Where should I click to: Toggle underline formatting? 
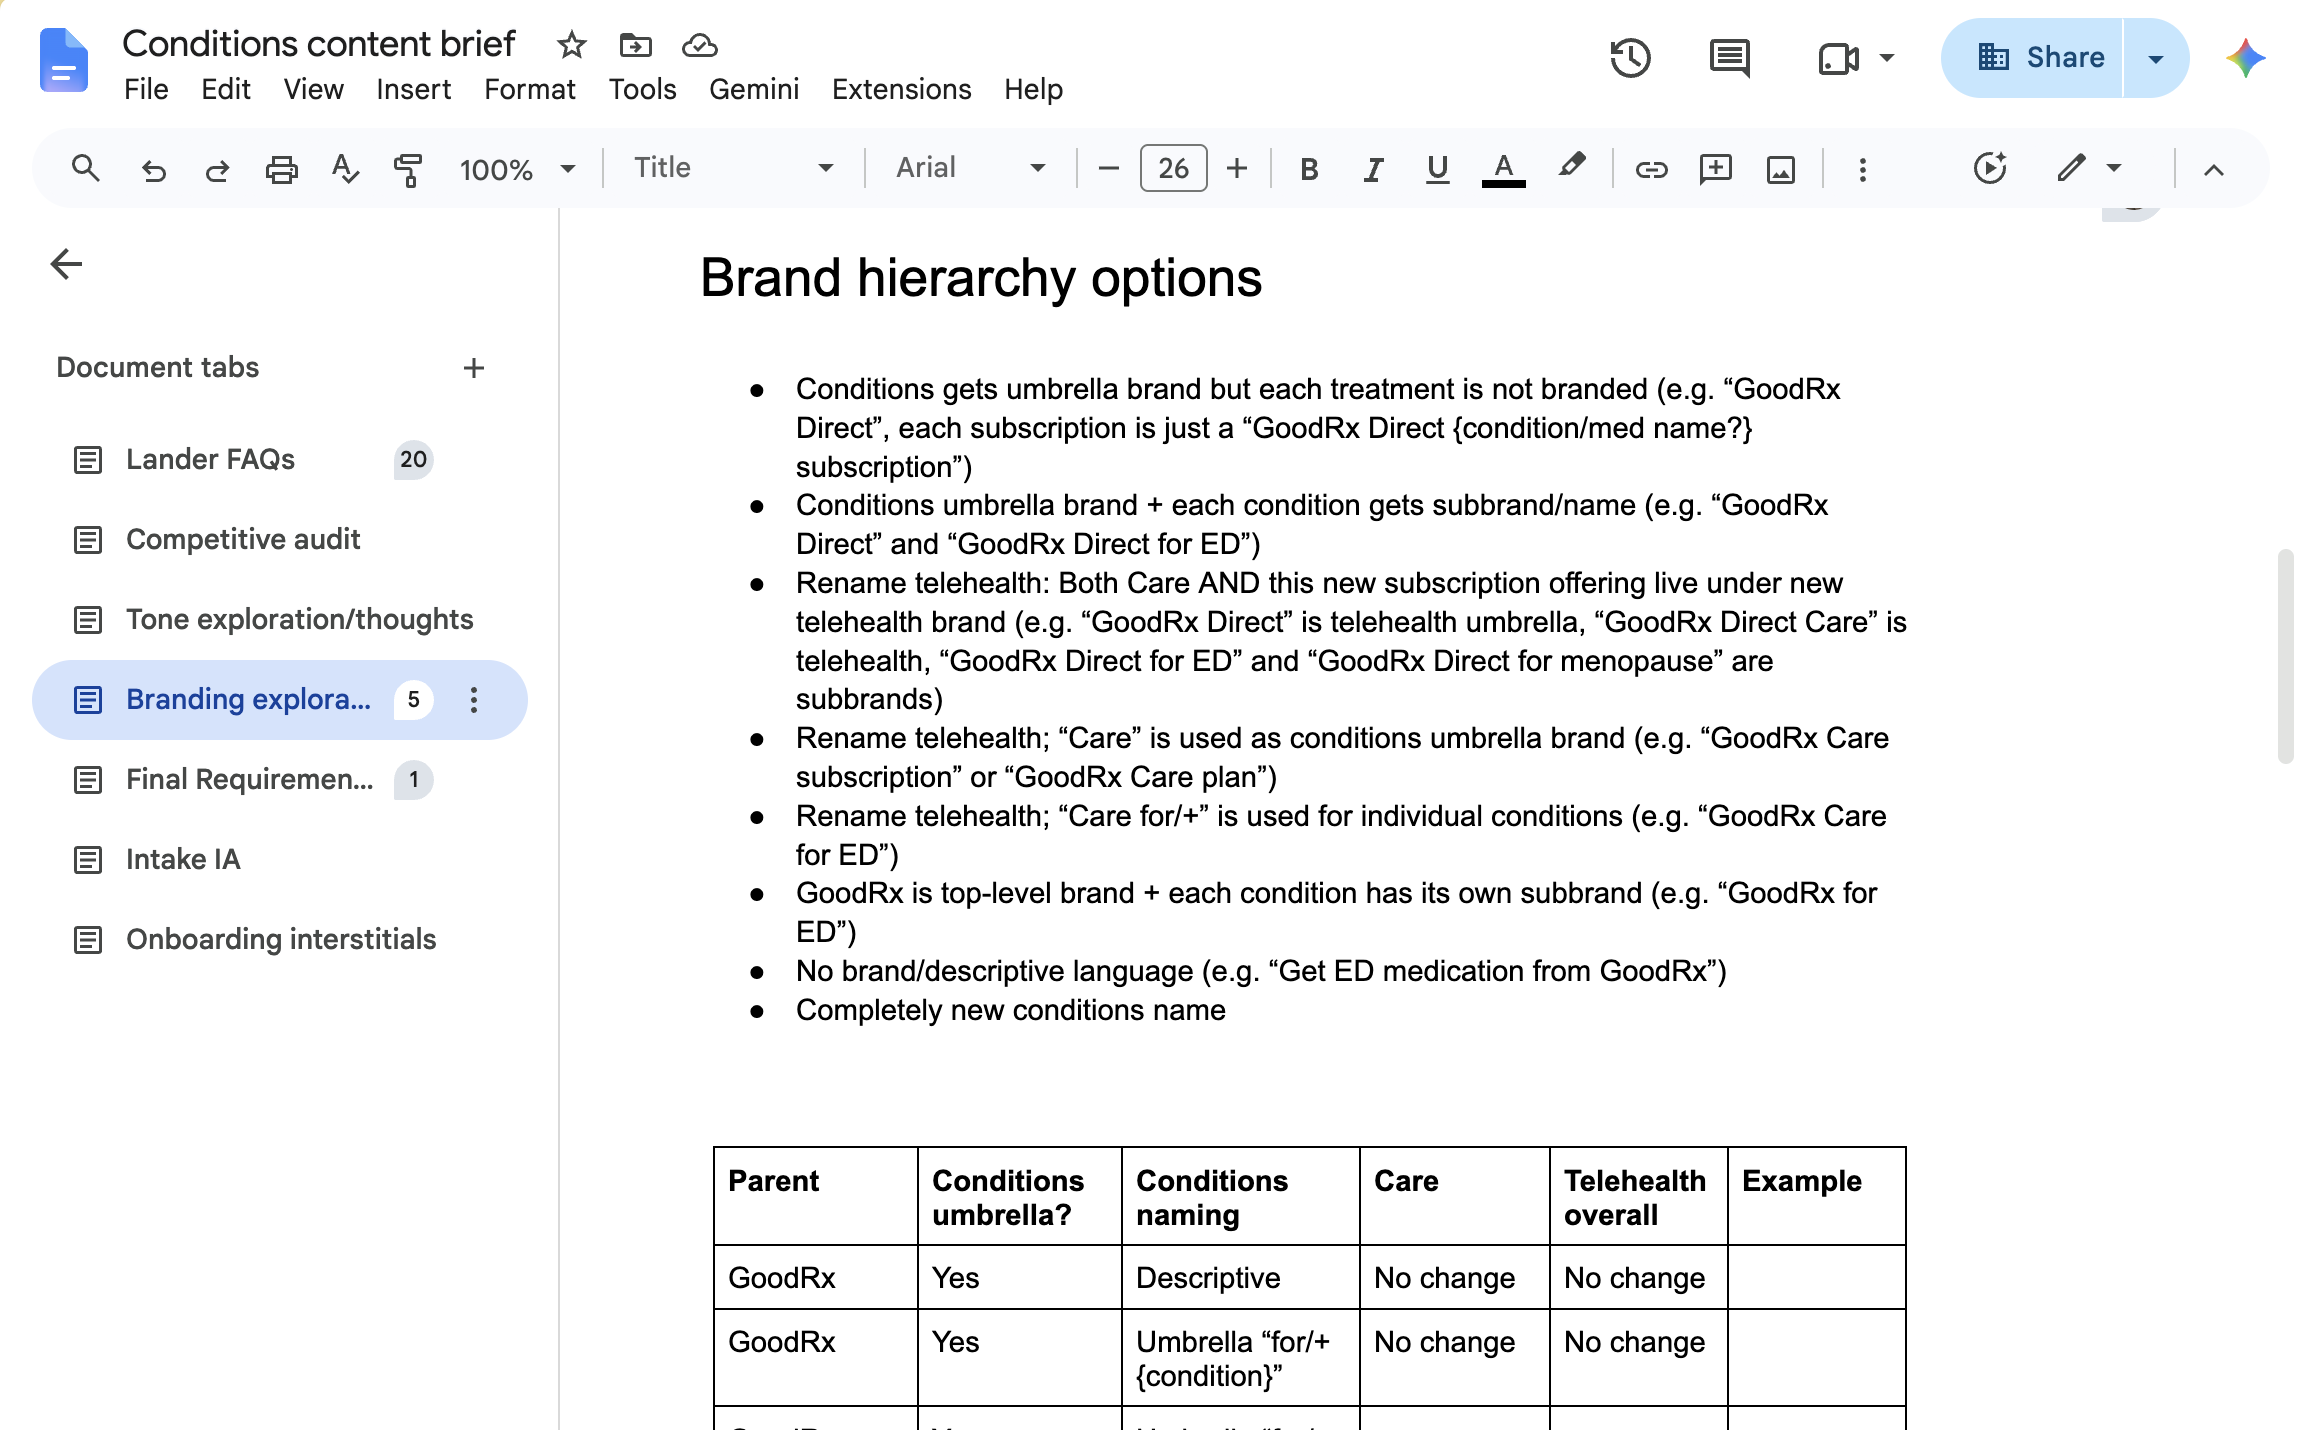pos(1437,169)
